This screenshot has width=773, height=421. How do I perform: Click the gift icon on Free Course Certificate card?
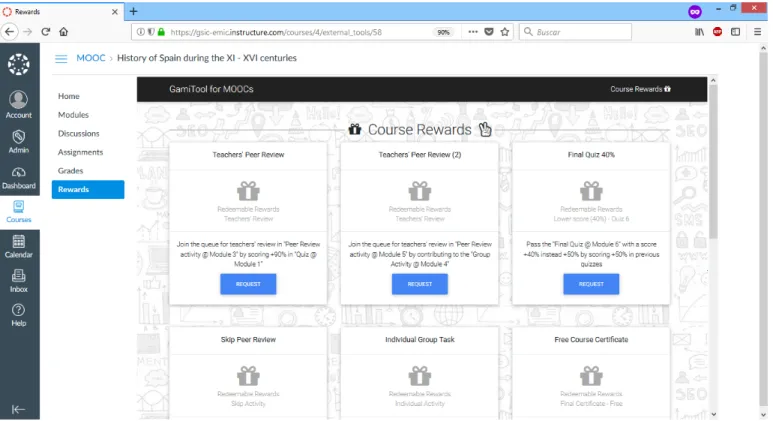click(591, 376)
